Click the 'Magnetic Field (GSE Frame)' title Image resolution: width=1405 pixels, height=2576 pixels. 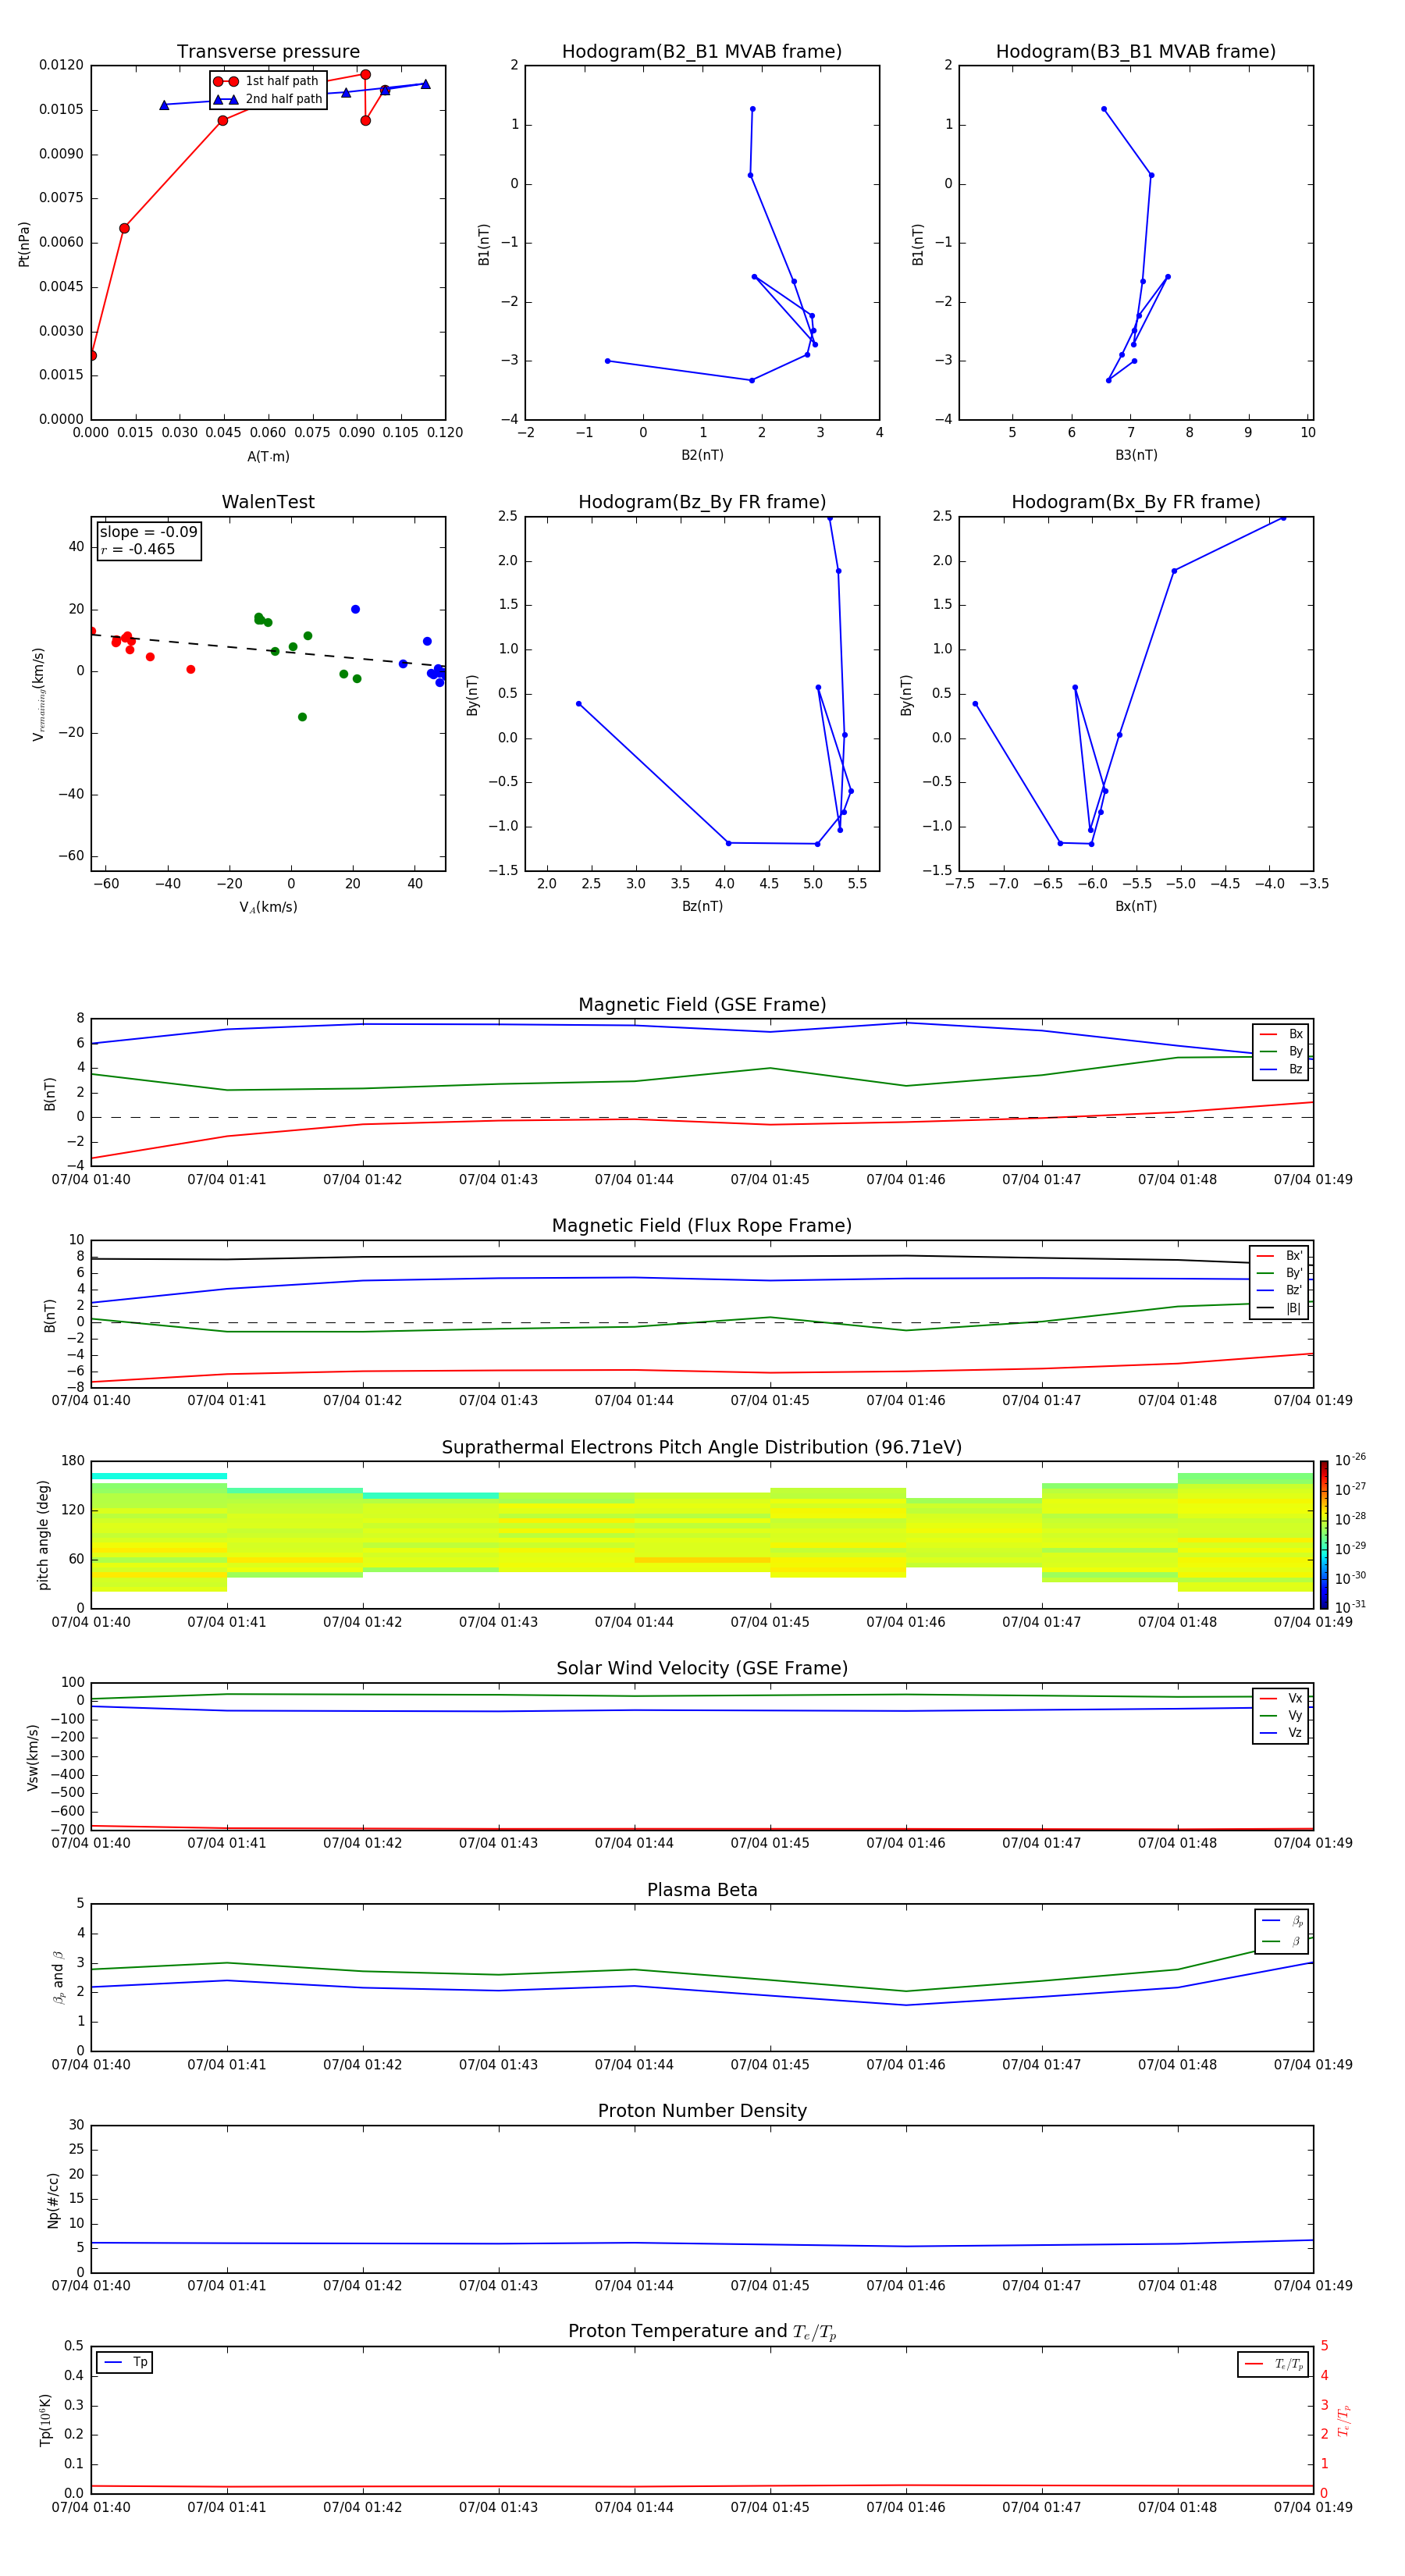[x=702, y=1005]
